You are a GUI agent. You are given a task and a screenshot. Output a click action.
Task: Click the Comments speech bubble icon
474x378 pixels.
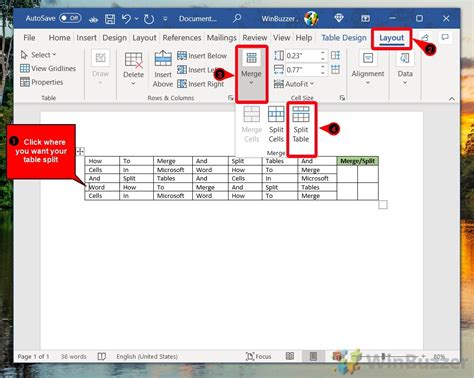click(445, 37)
